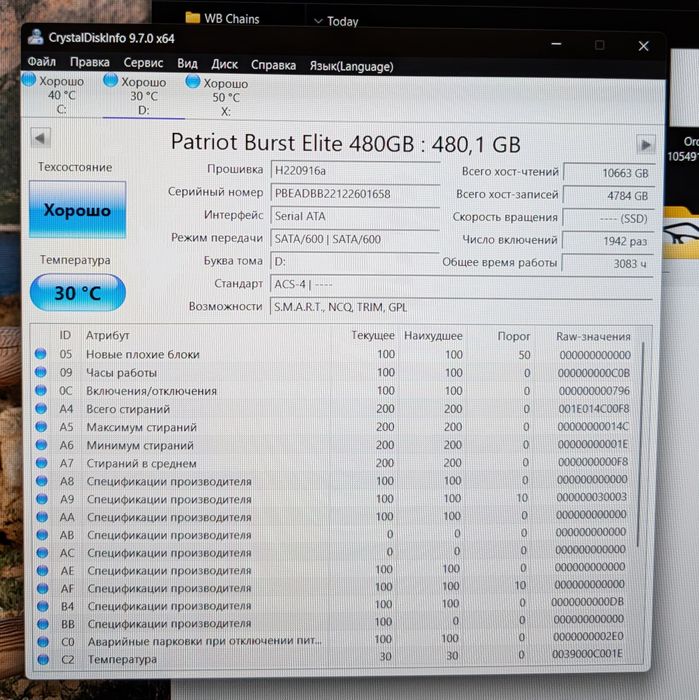
Task: Click the serial number field PBEADBB22122601658
Action: (355, 194)
